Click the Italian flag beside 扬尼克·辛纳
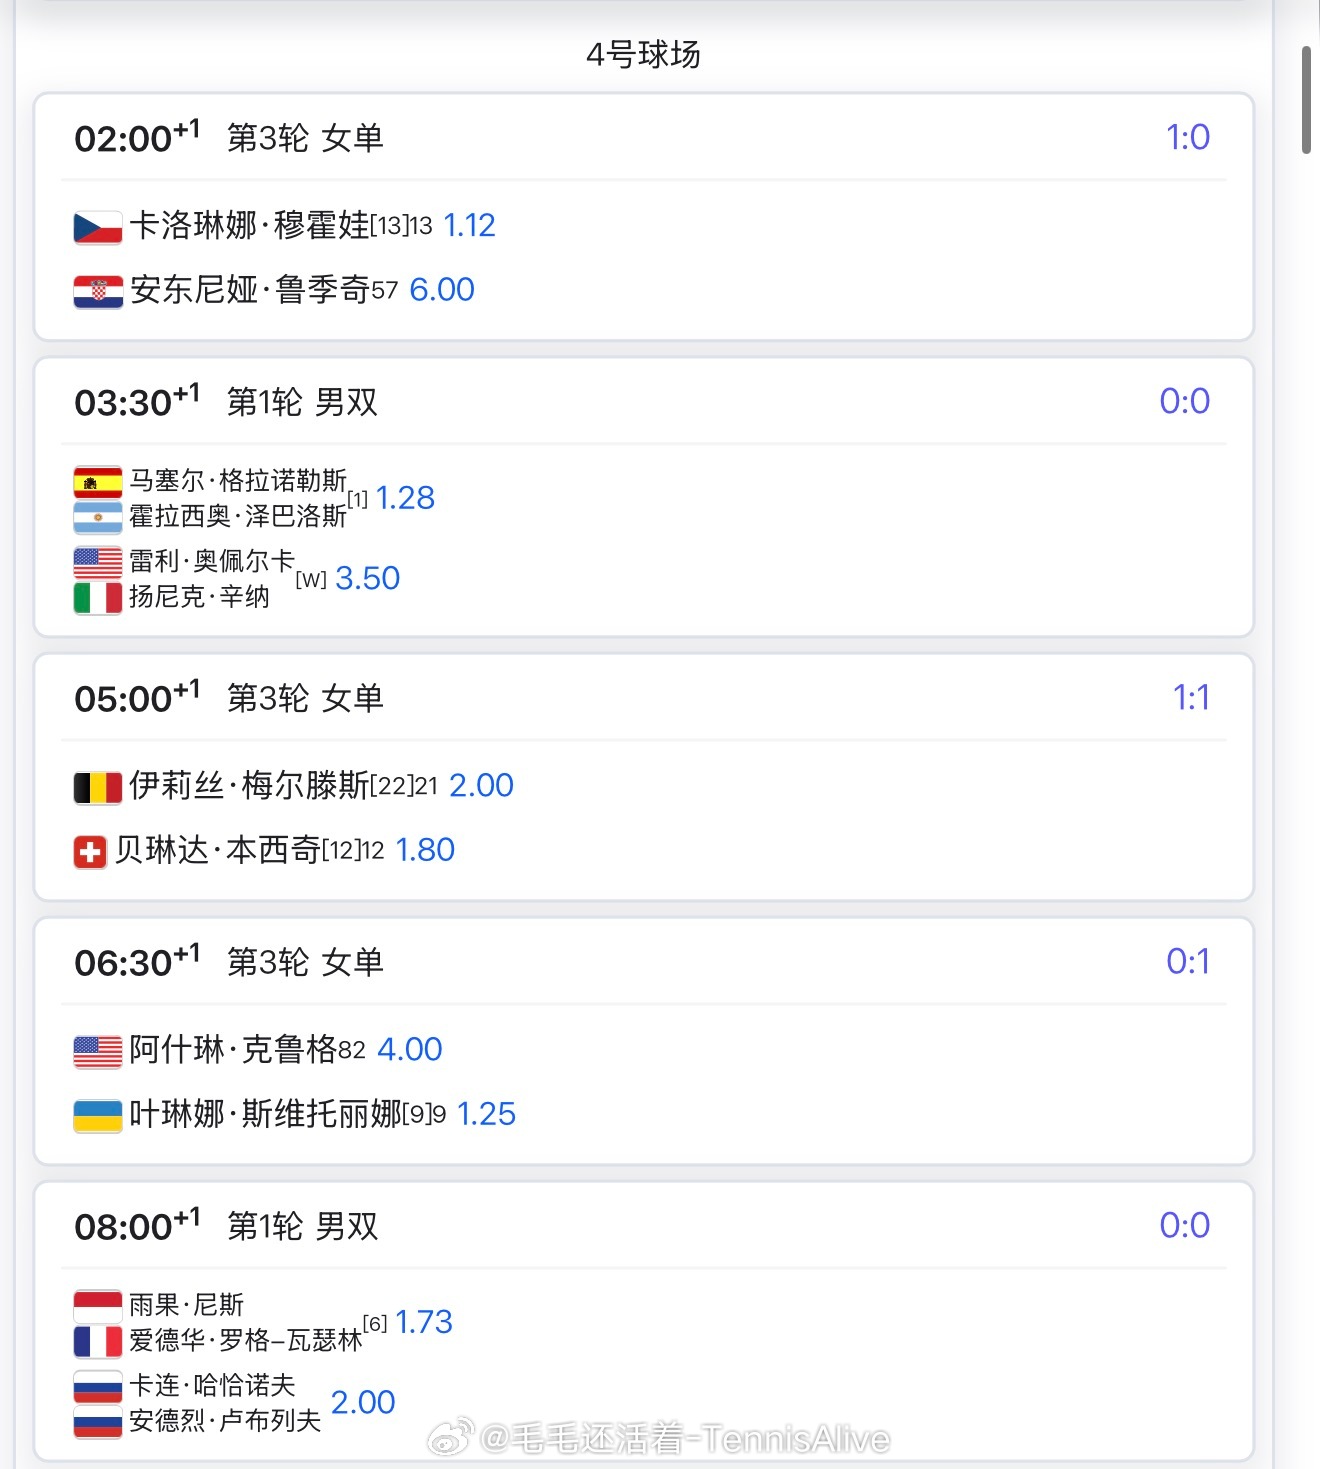The image size is (1320, 1469). point(98,598)
